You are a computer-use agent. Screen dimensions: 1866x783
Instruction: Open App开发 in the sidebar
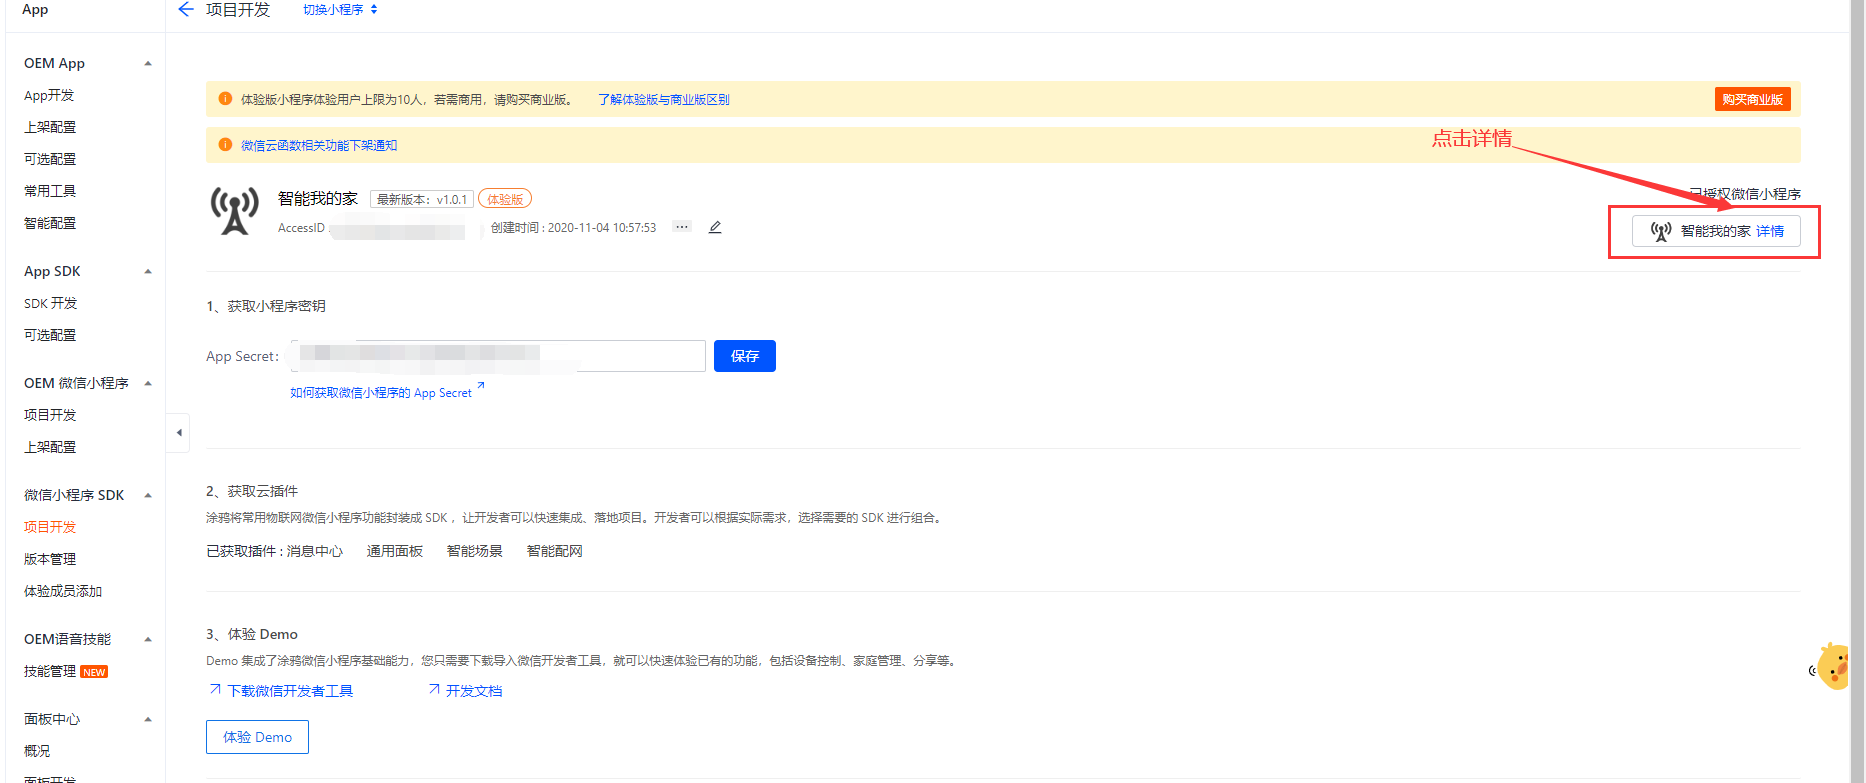tap(49, 95)
